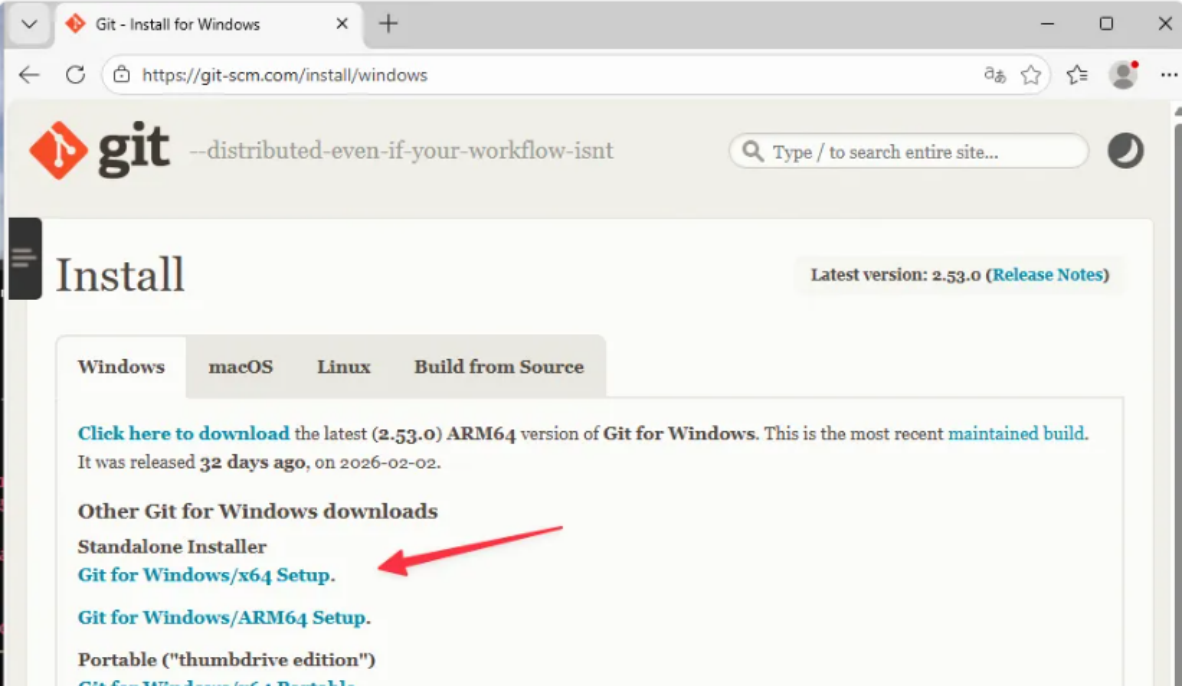1183x686 pixels.
Task: Expand the tab search chevron
Action: tap(29, 24)
